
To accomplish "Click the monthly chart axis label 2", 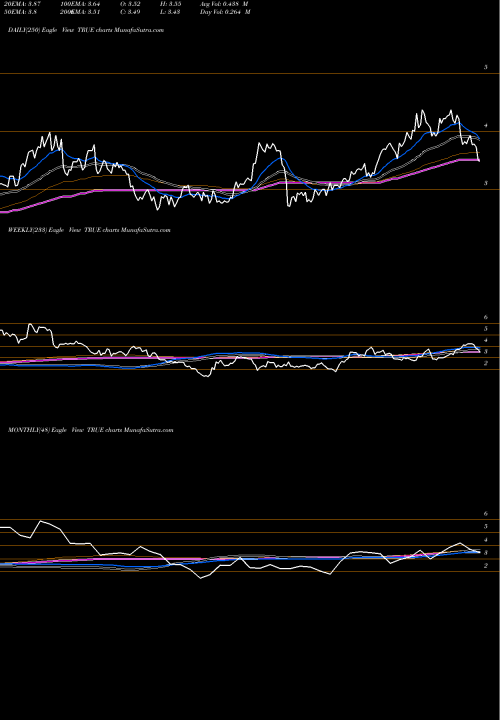I will coord(486,566).
